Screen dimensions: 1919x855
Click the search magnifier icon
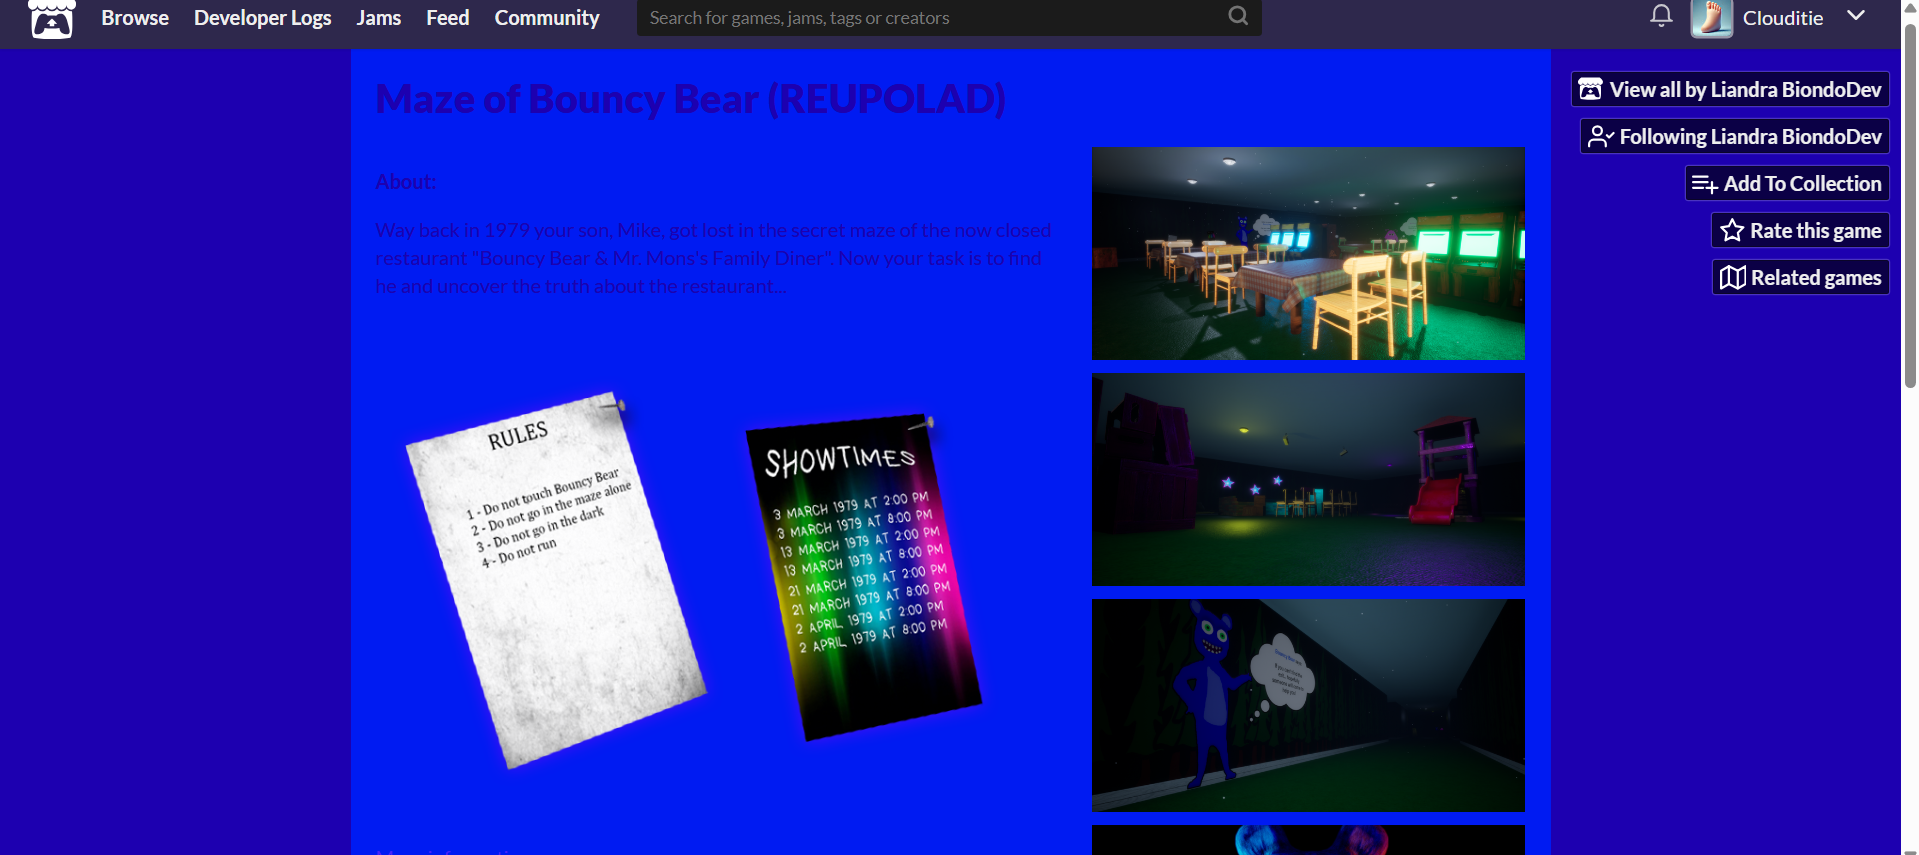pyautogui.click(x=1238, y=16)
